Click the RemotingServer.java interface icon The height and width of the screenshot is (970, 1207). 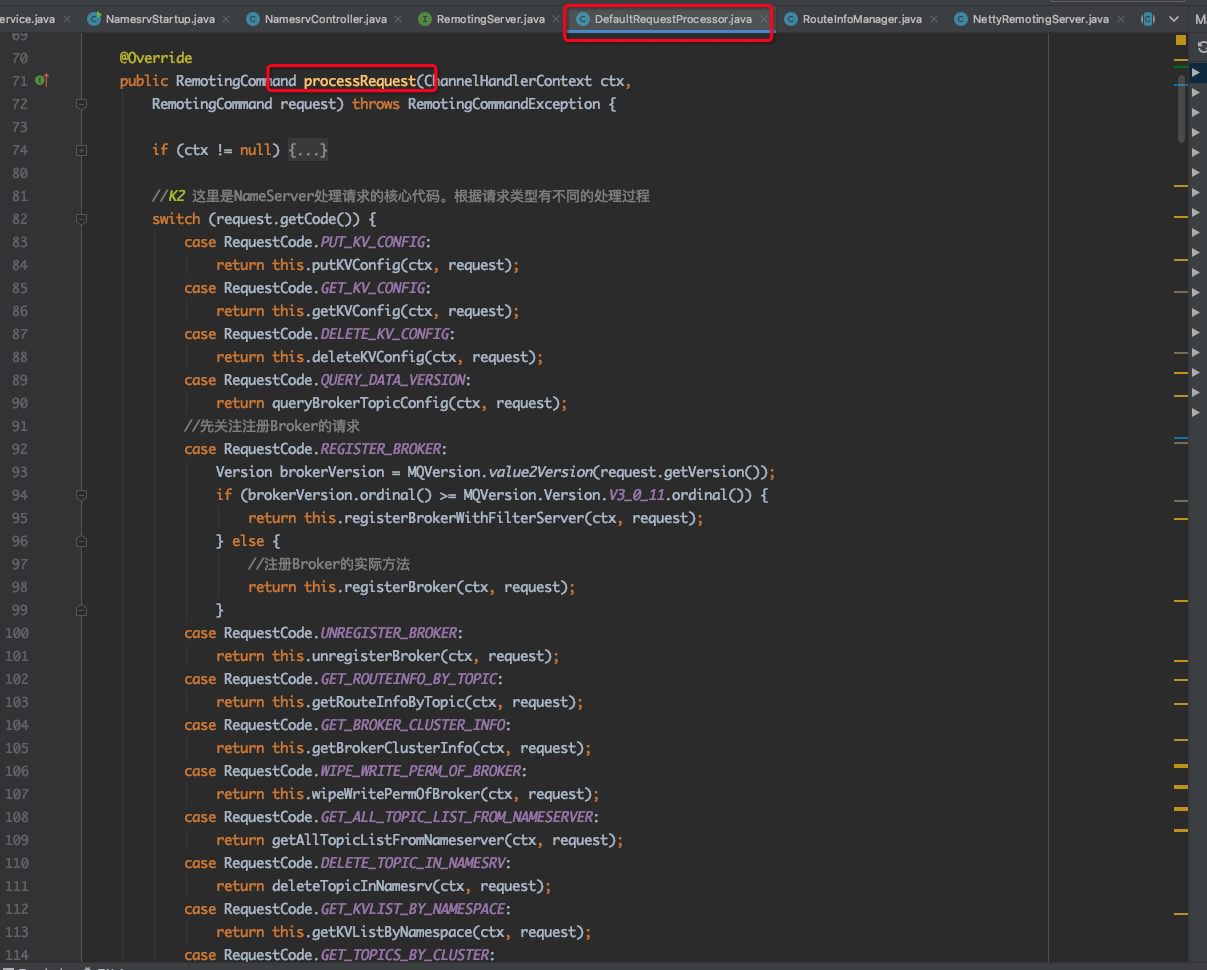click(426, 19)
